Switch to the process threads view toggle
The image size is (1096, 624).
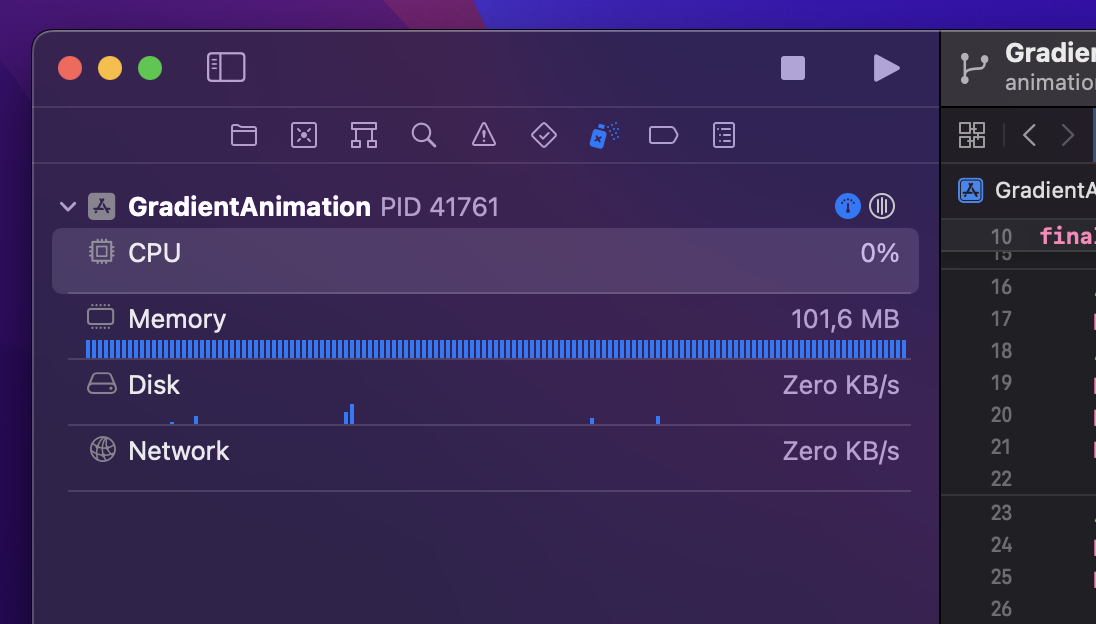[x=881, y=206]
